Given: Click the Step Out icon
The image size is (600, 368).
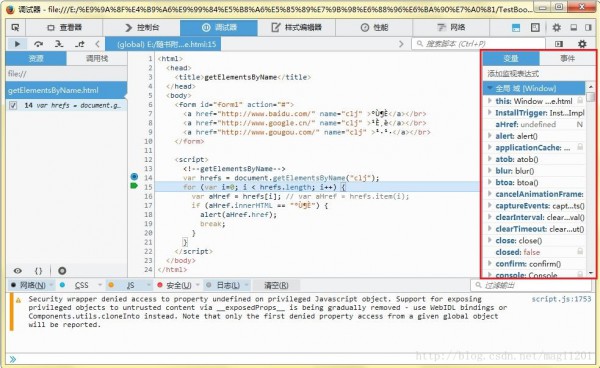Looking at the screenshot, I should click(80, 44).
